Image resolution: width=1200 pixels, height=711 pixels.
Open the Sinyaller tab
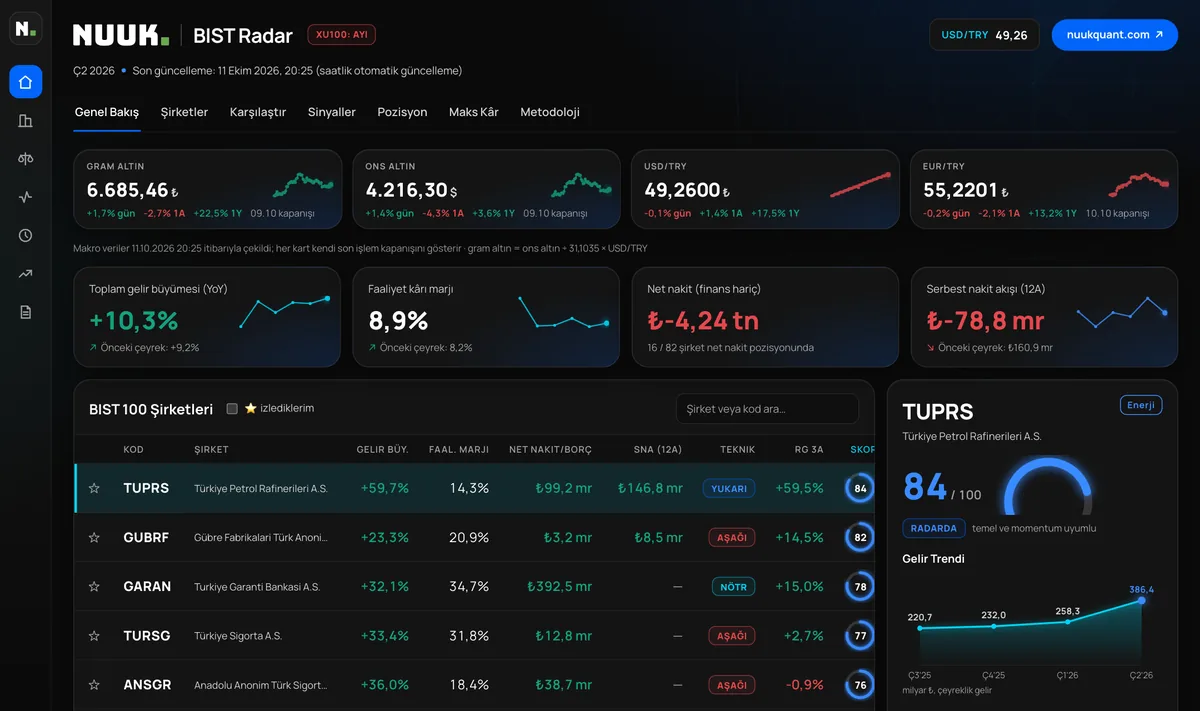click(332, 112)
